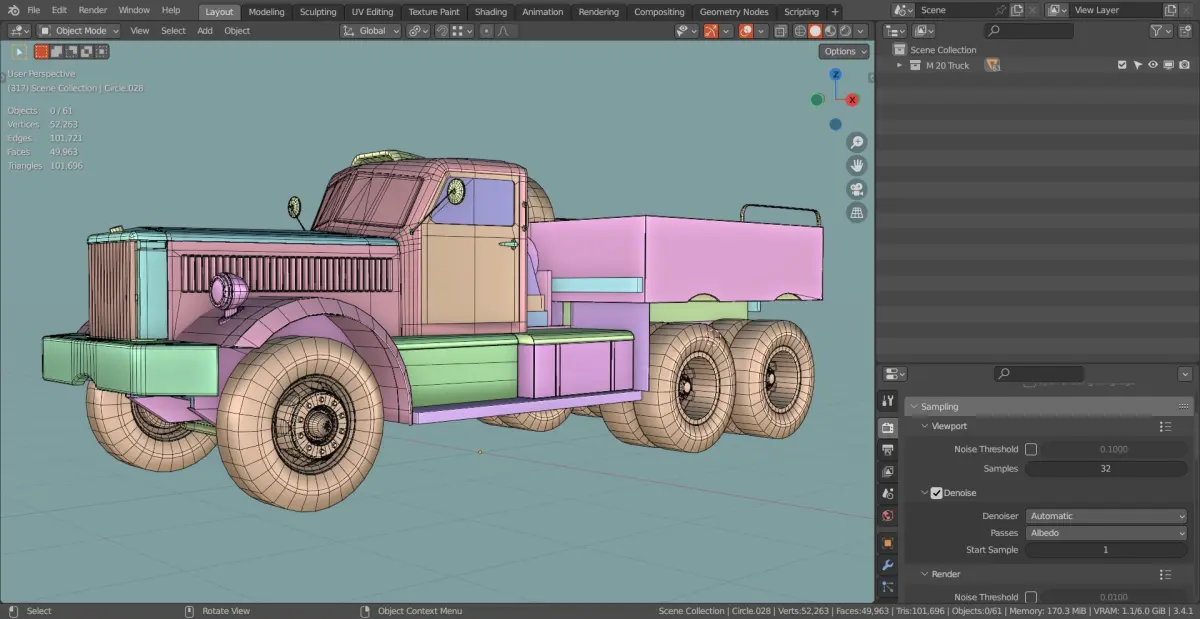Image resolution: width=1200 pixels, height=619 pixels.
Task: Select material preview shading
Action: 830,31
